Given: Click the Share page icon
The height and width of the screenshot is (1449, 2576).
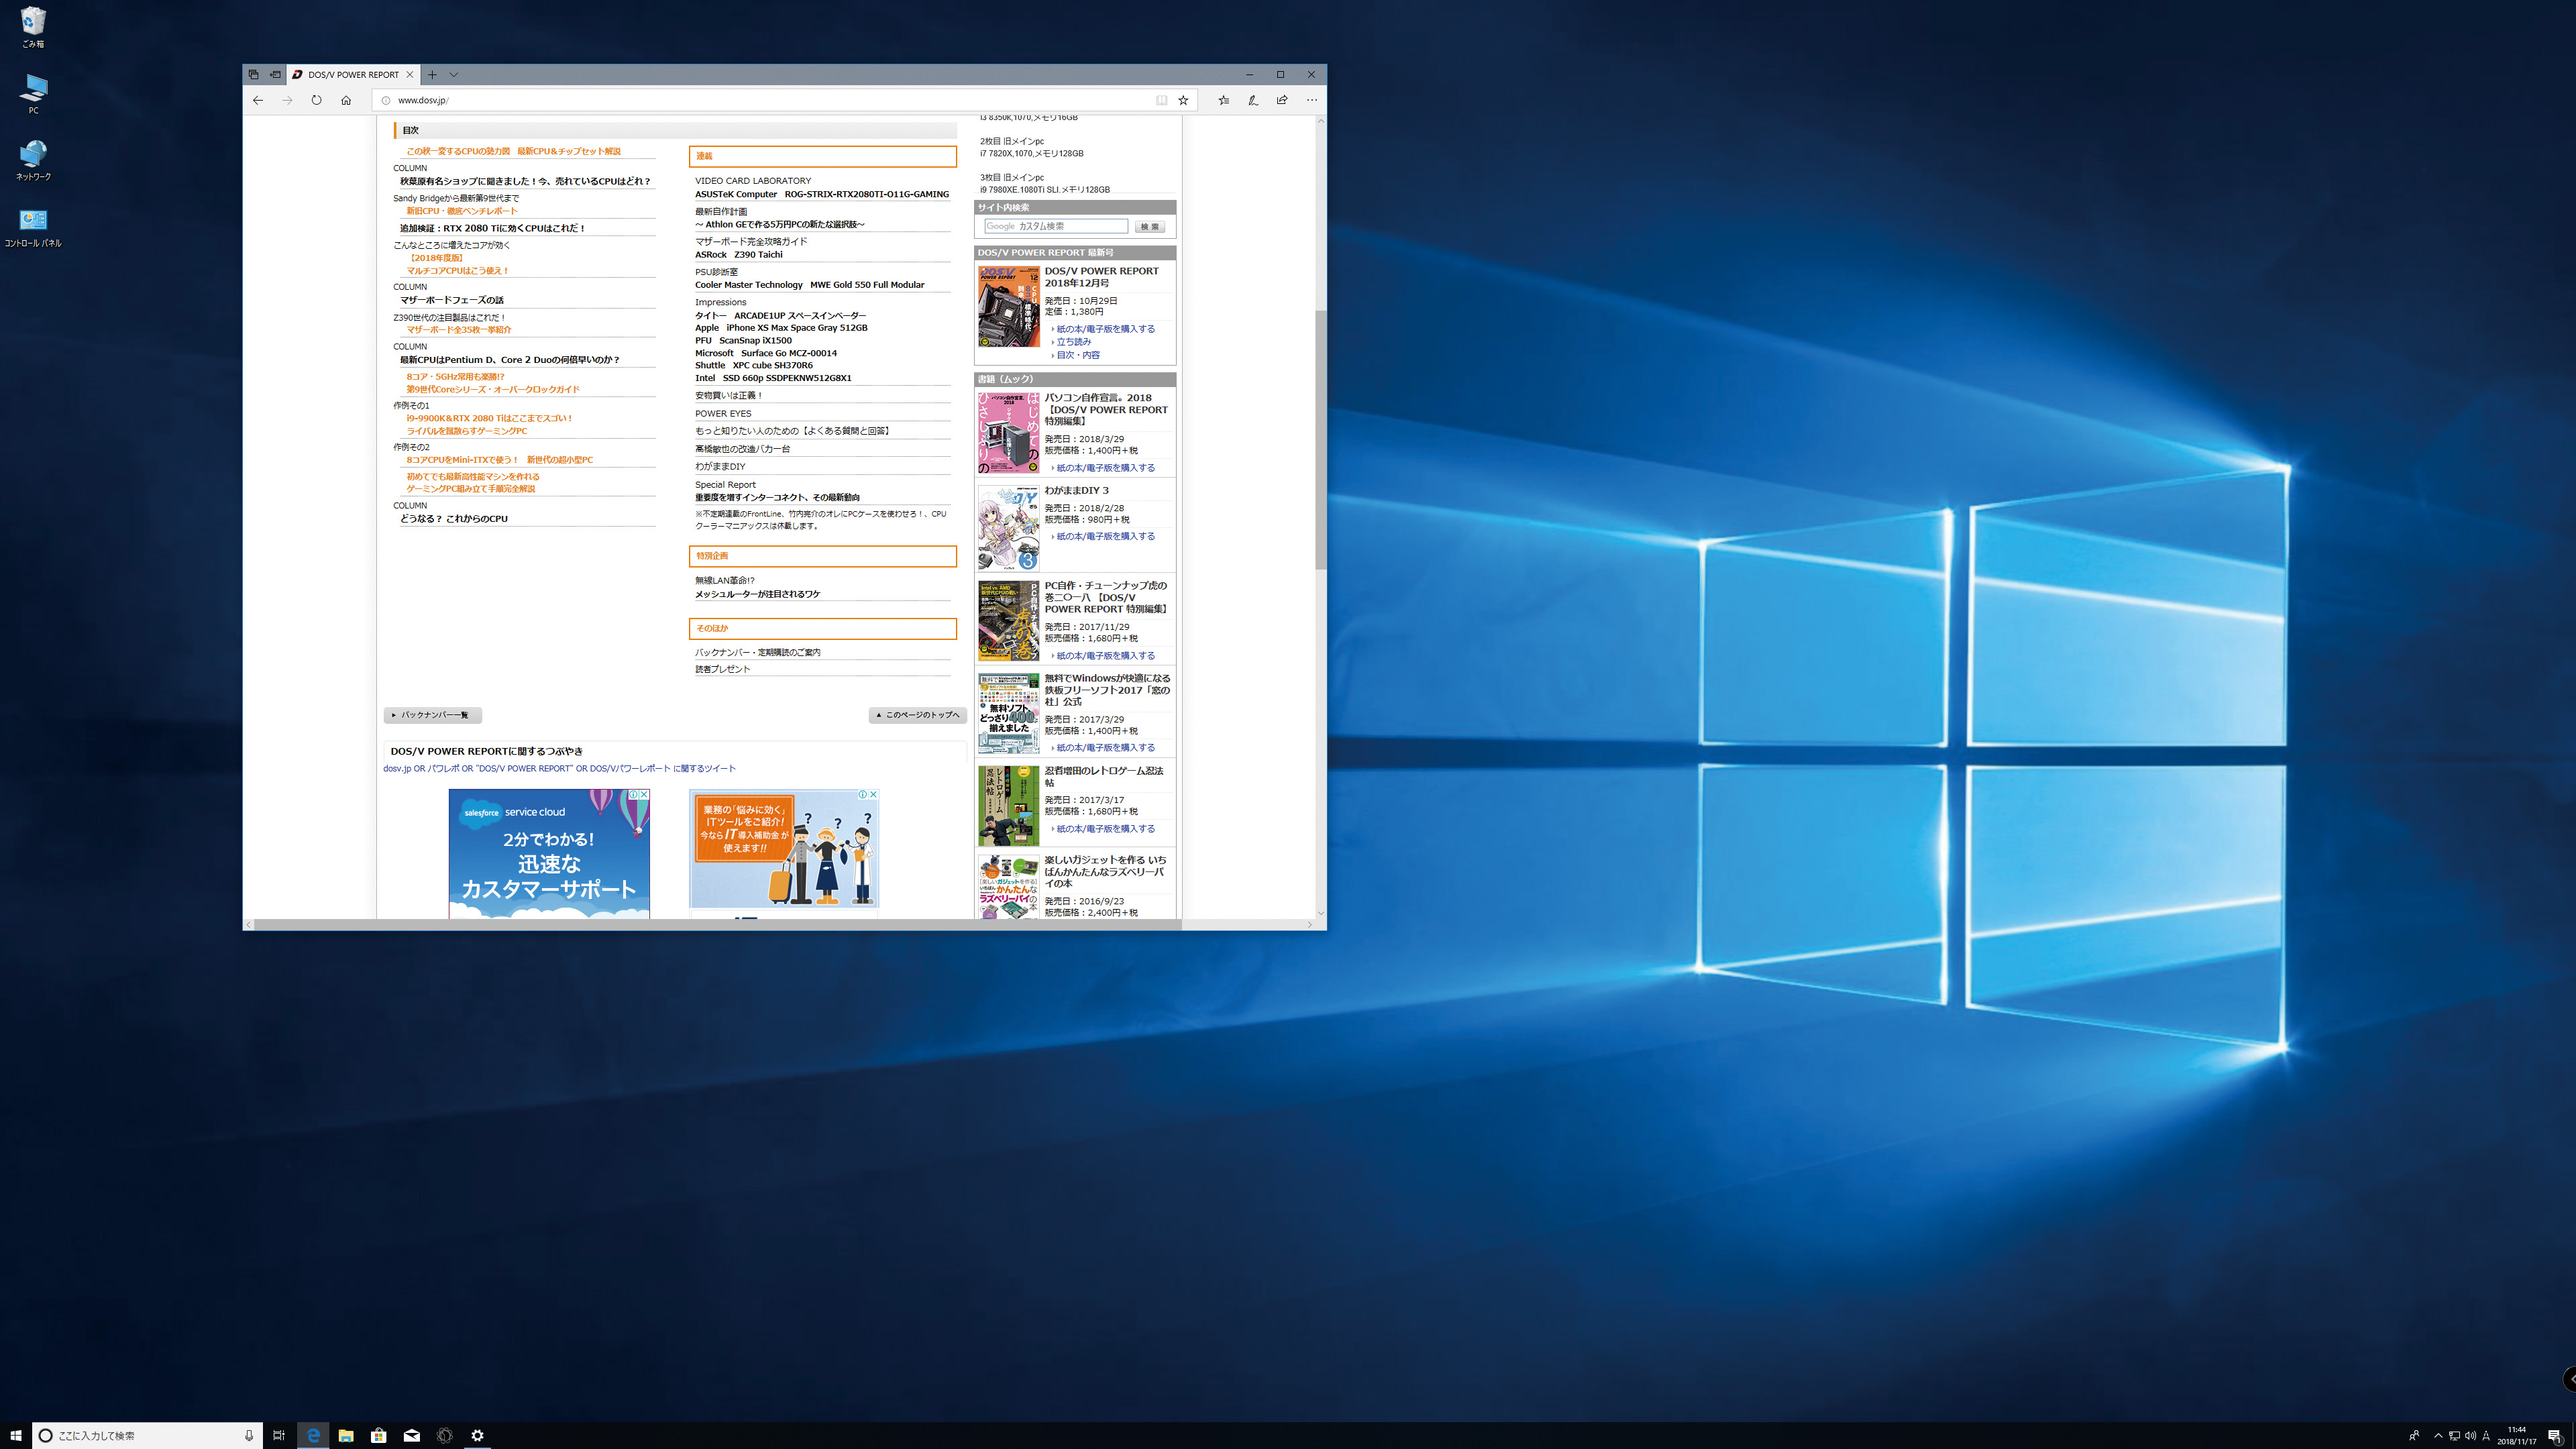Looking at the screenshot, I should click(1282, 100).
